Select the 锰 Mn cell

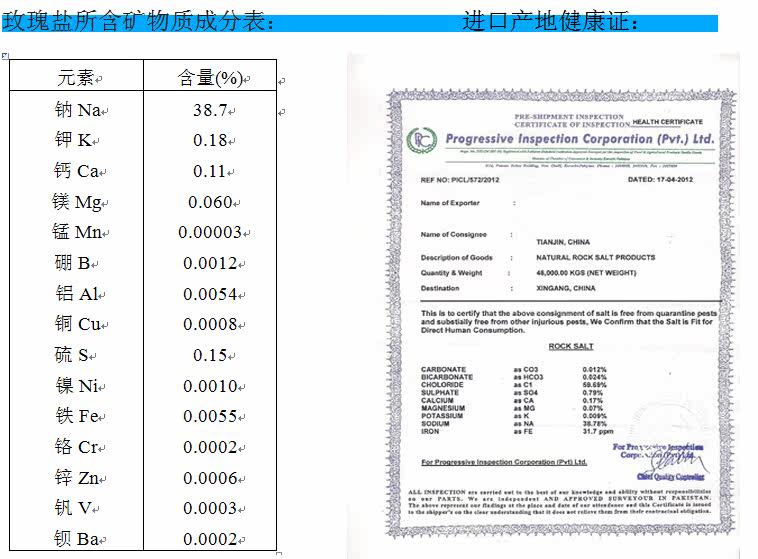coord(77,232)
